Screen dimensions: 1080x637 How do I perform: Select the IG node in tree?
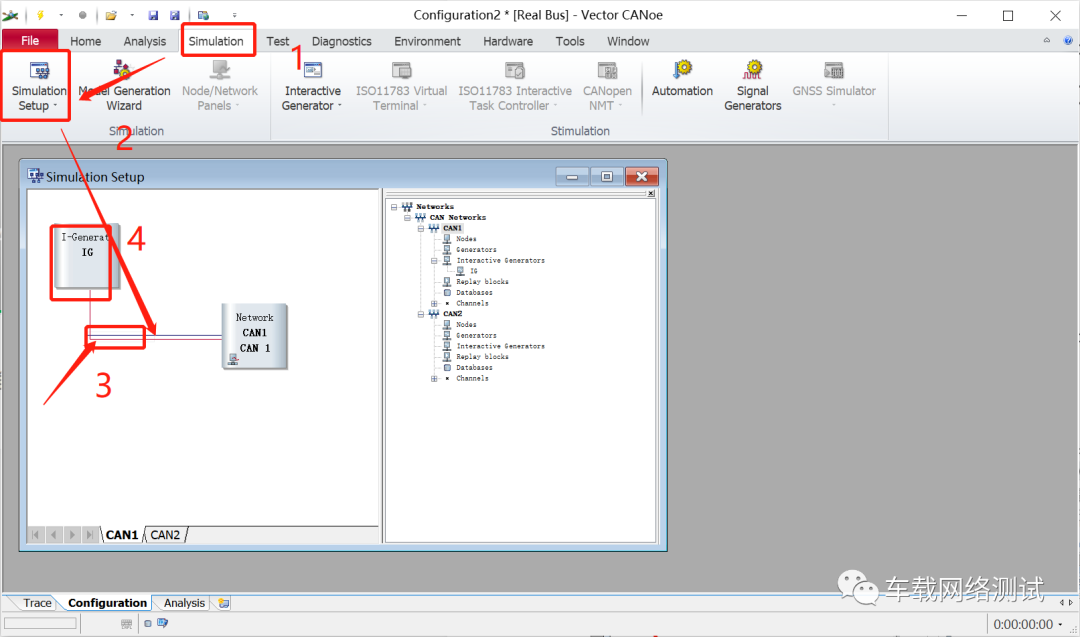pos(473,271)
